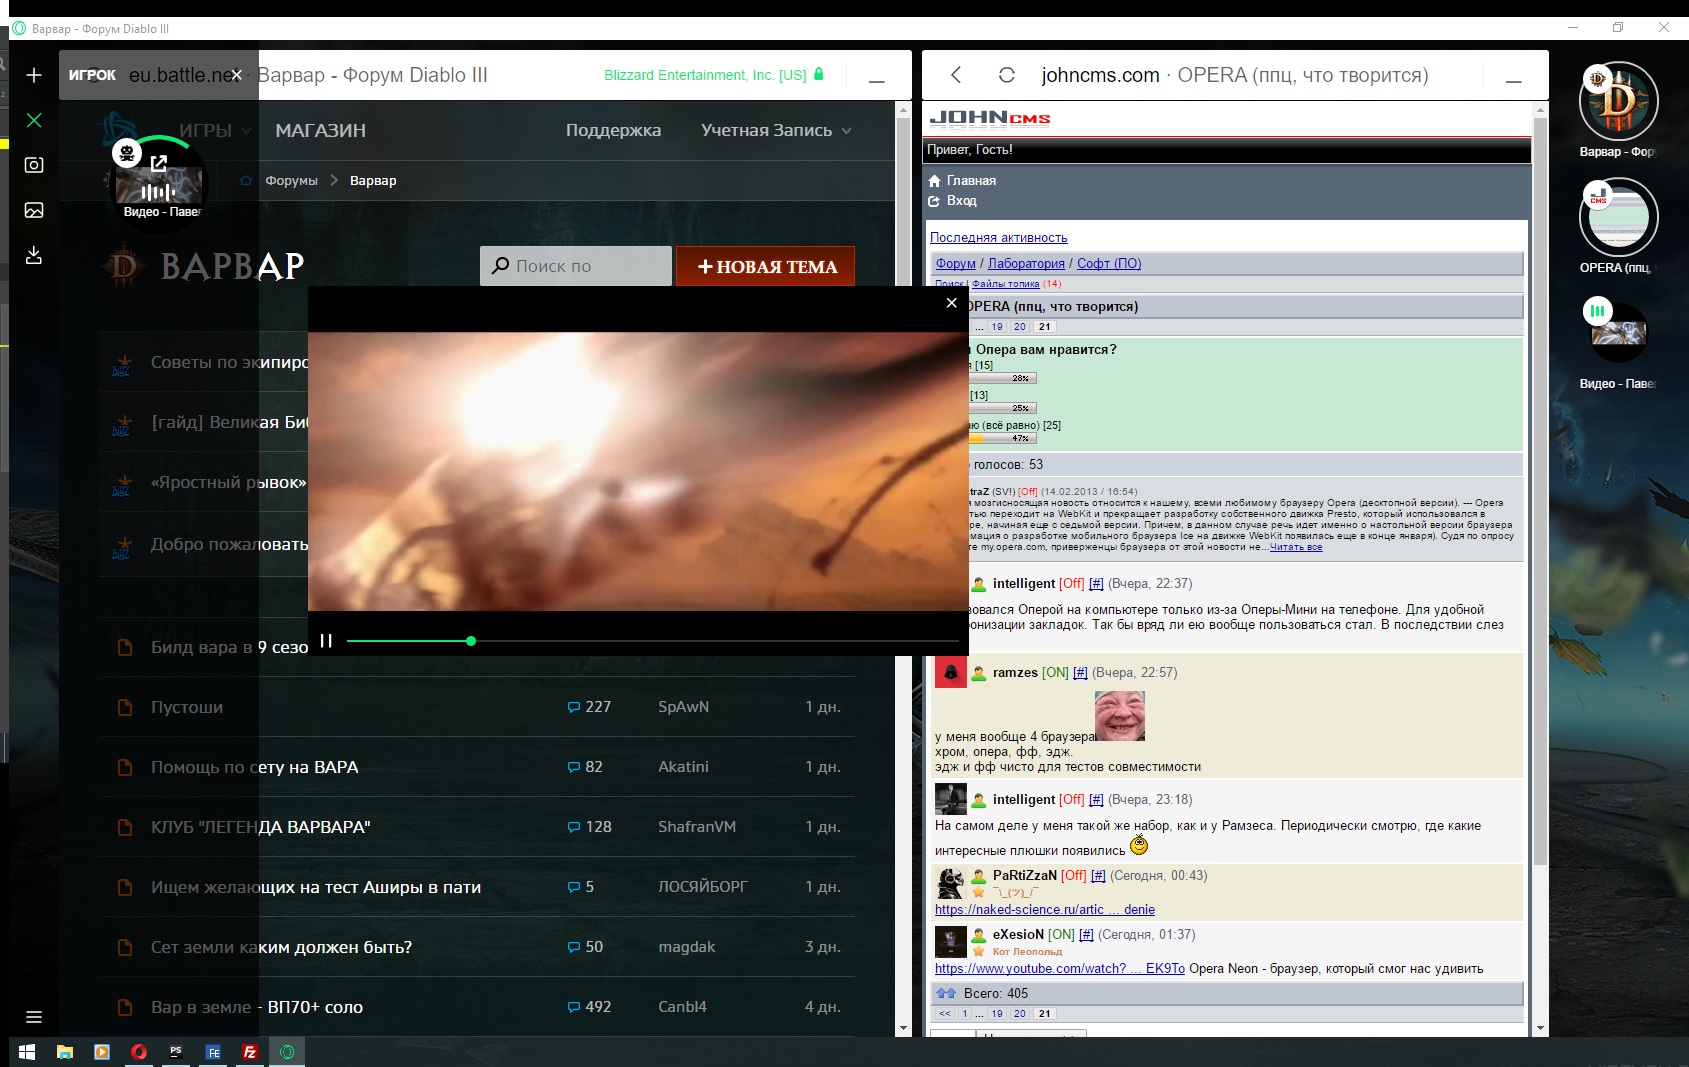
Task: Pause the playing video
Action: pos(326,640)
